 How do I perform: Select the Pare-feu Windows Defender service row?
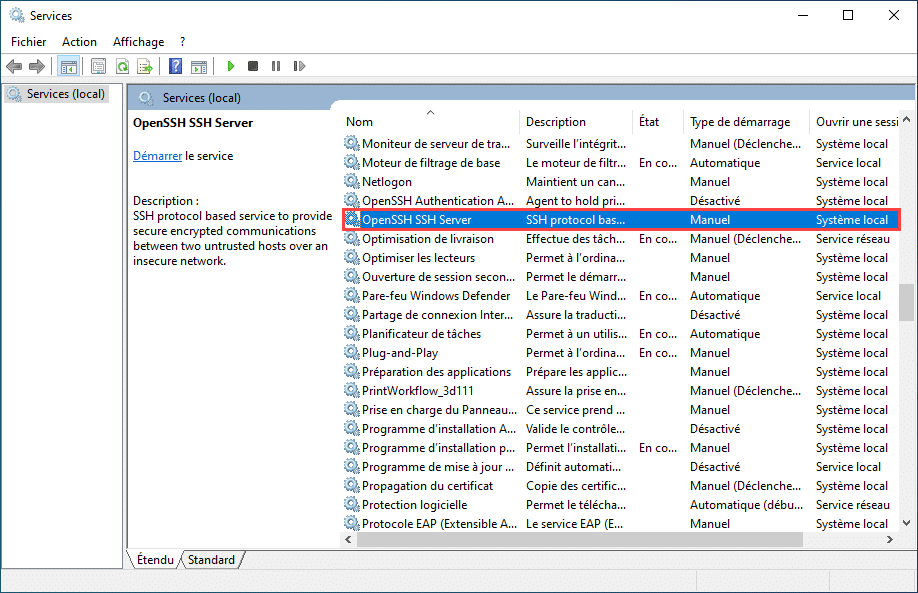tap(621, 296)
